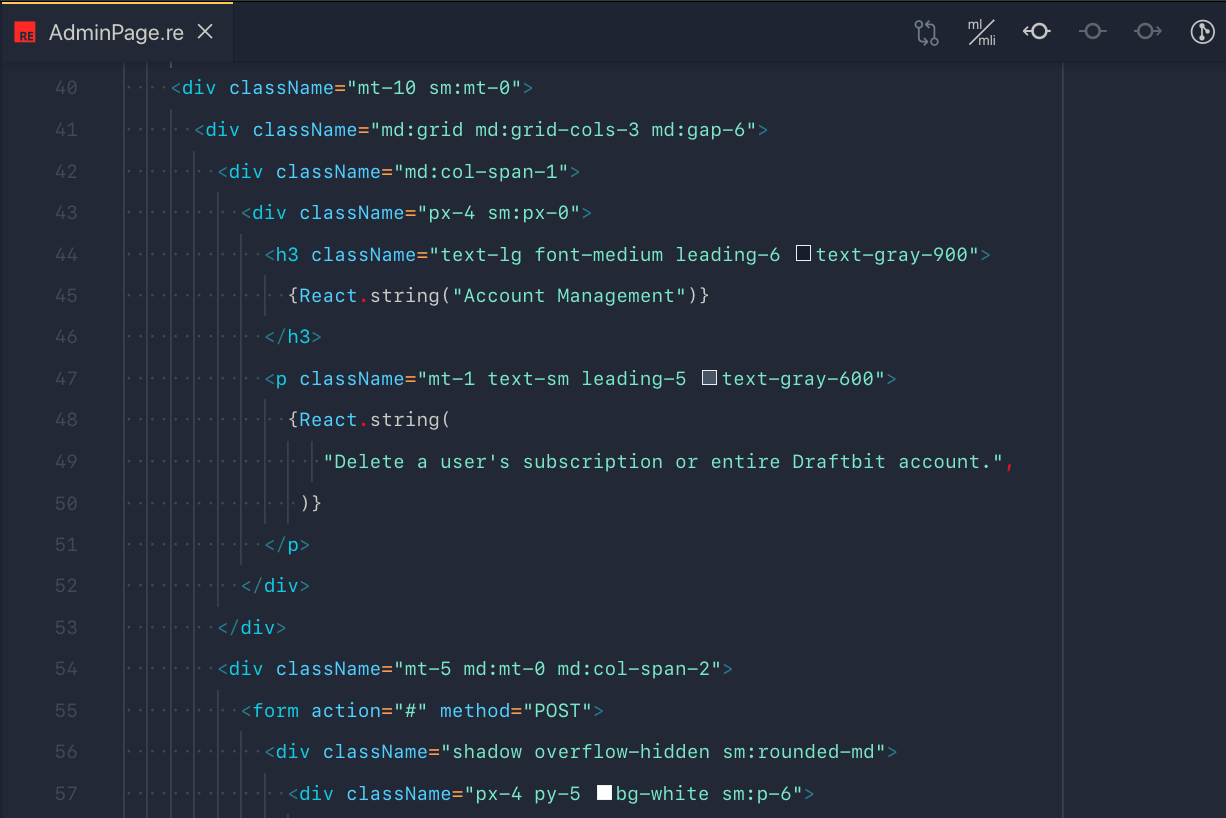Select the AdminPage.re editor tab

coord(116,32)
